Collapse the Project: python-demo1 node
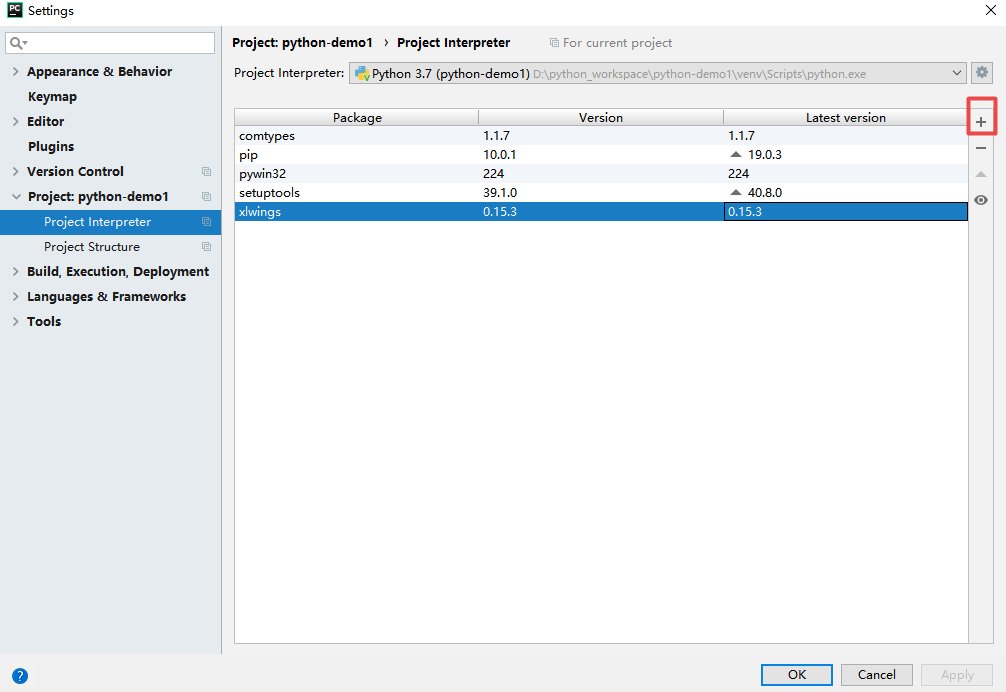Image resolution: width=1006 pixels, height=692 pixels. pyautogui.click(x=15, y=196)
